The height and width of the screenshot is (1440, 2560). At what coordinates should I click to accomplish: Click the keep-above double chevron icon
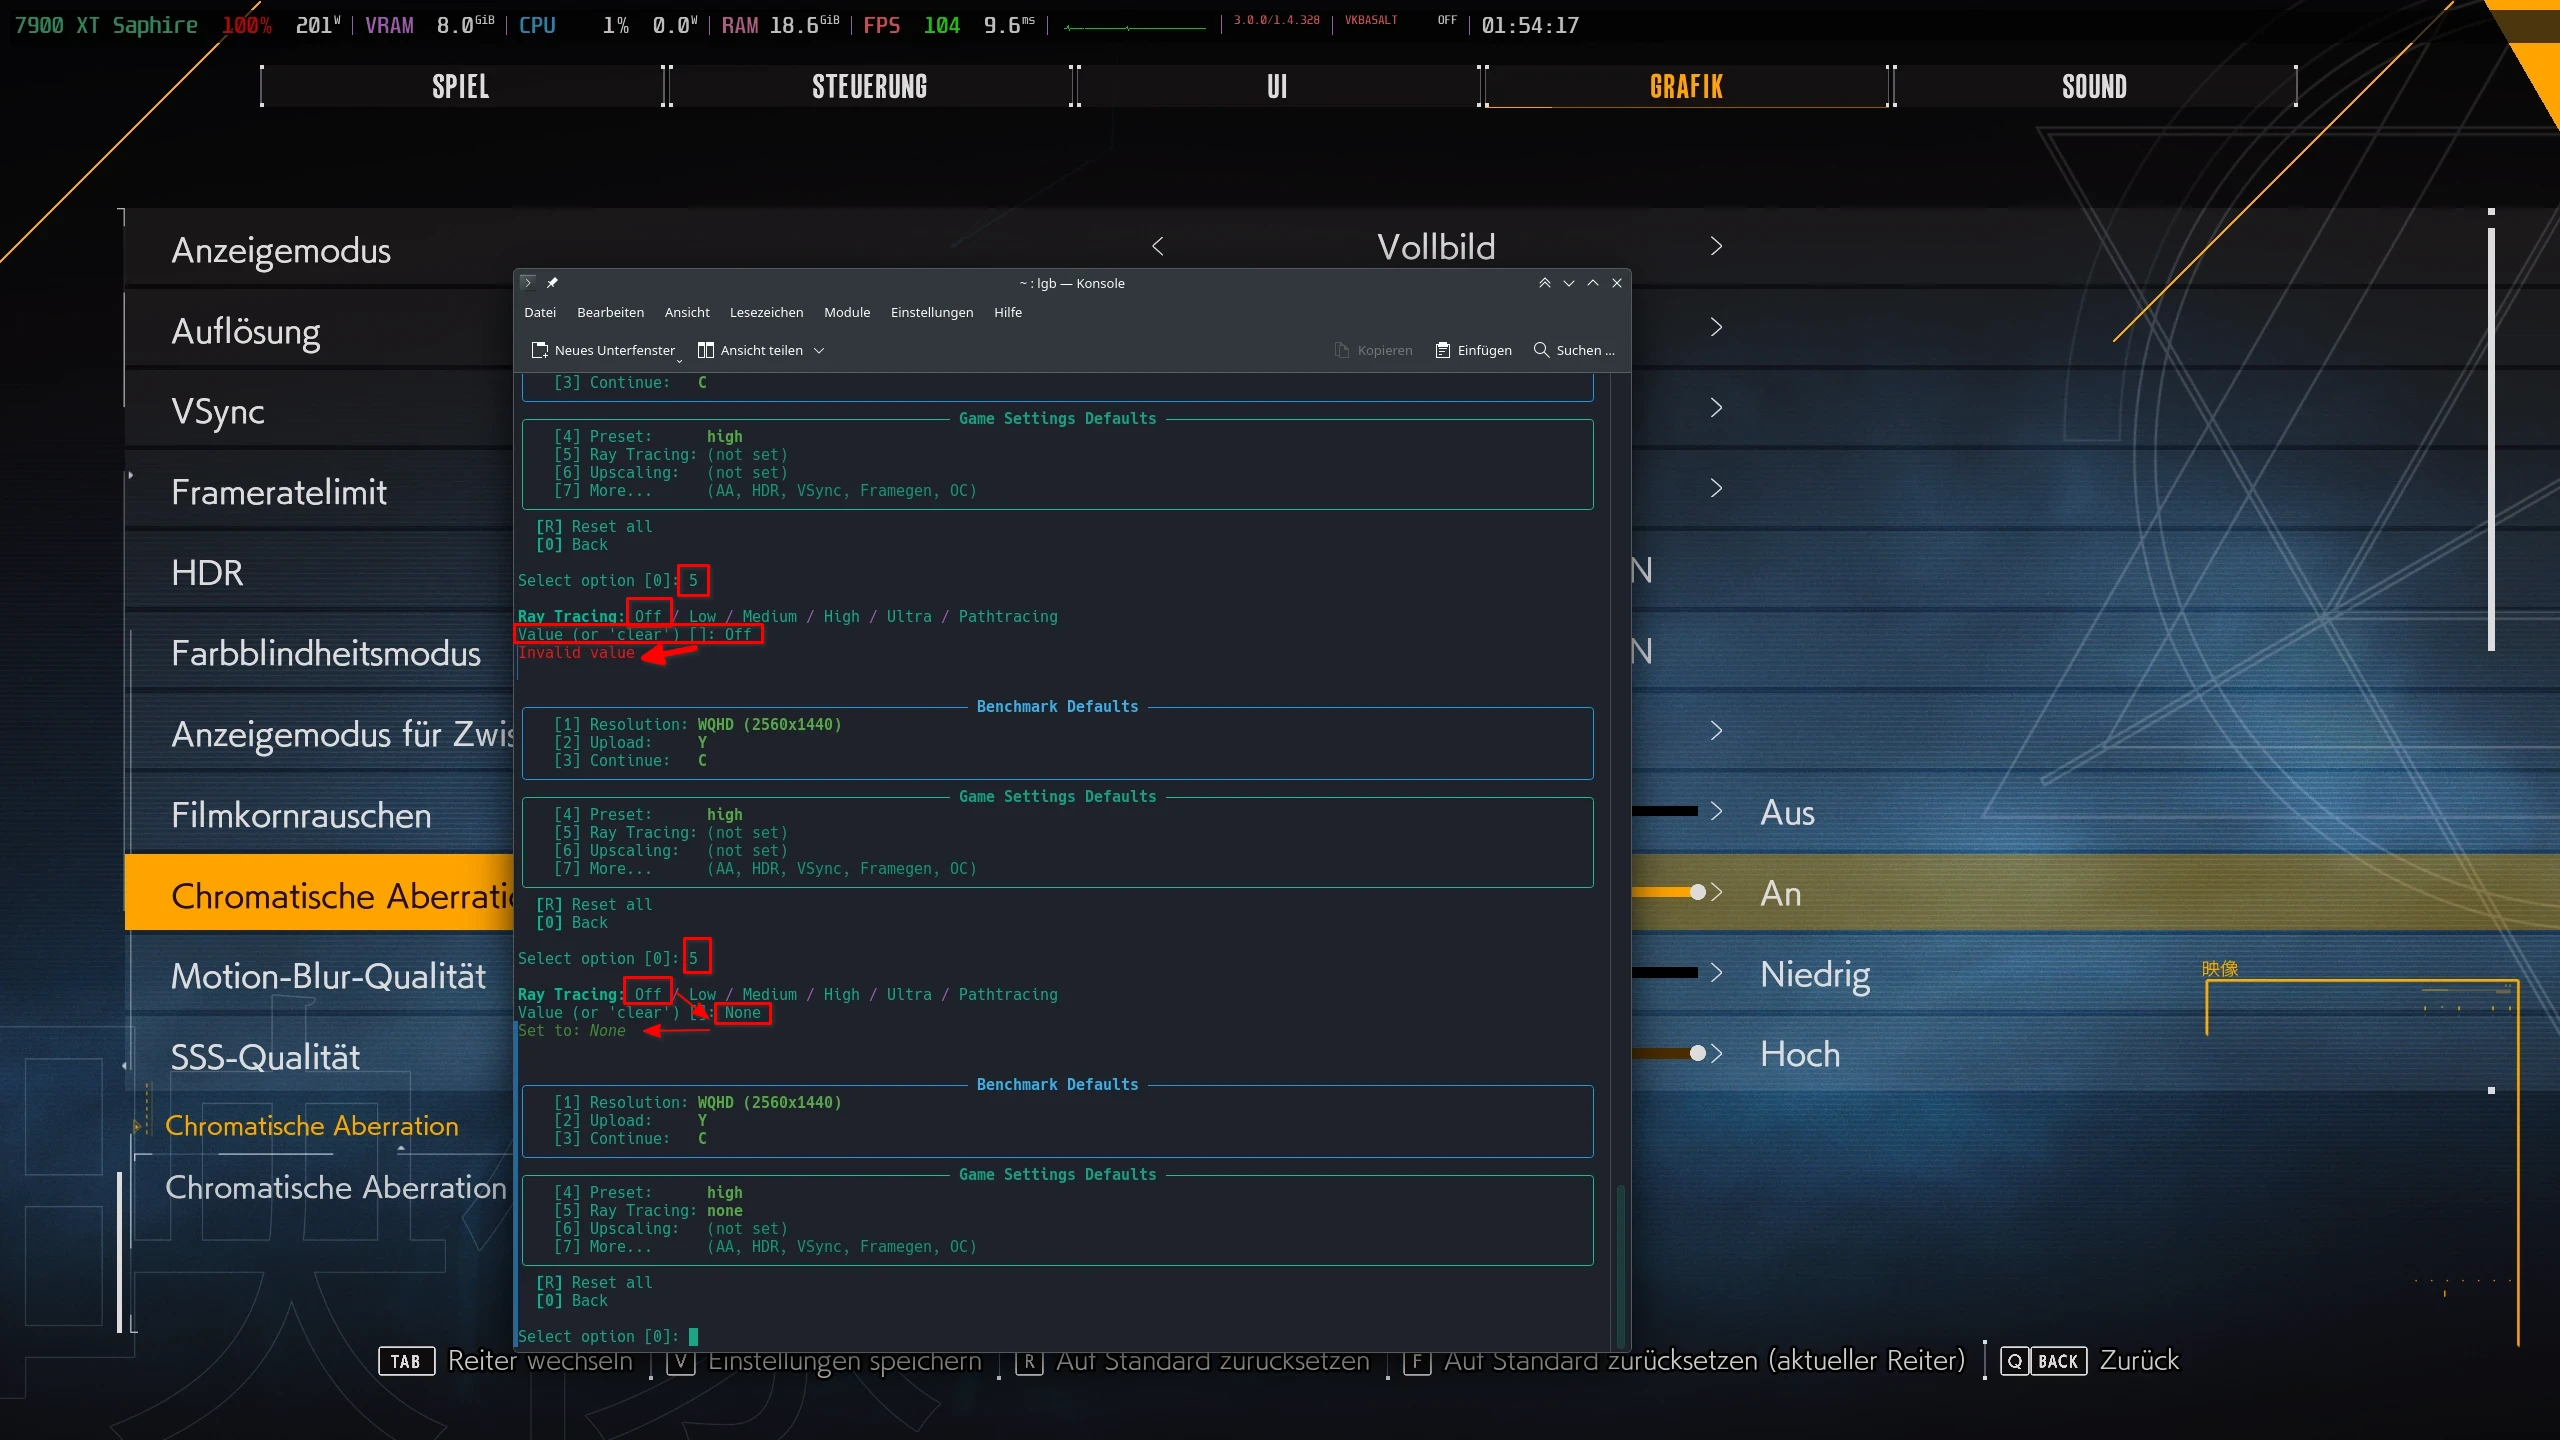point(1544,283)
